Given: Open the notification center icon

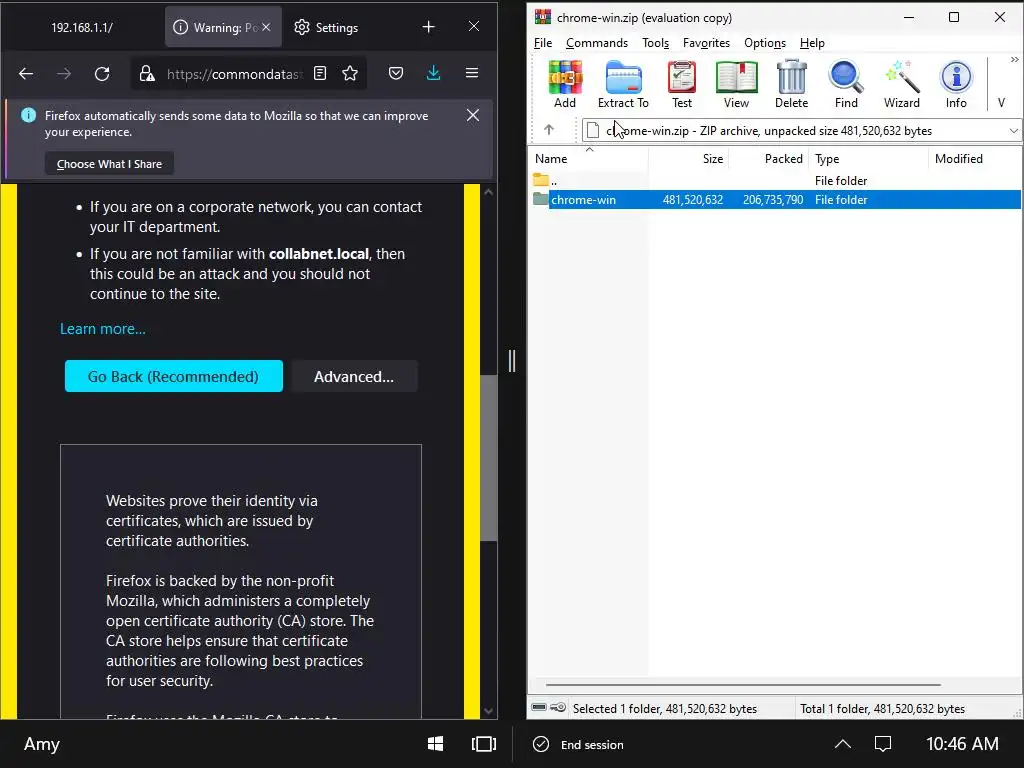Looking at the screenshot, I should pyautogui.click(x=883, y=744).
